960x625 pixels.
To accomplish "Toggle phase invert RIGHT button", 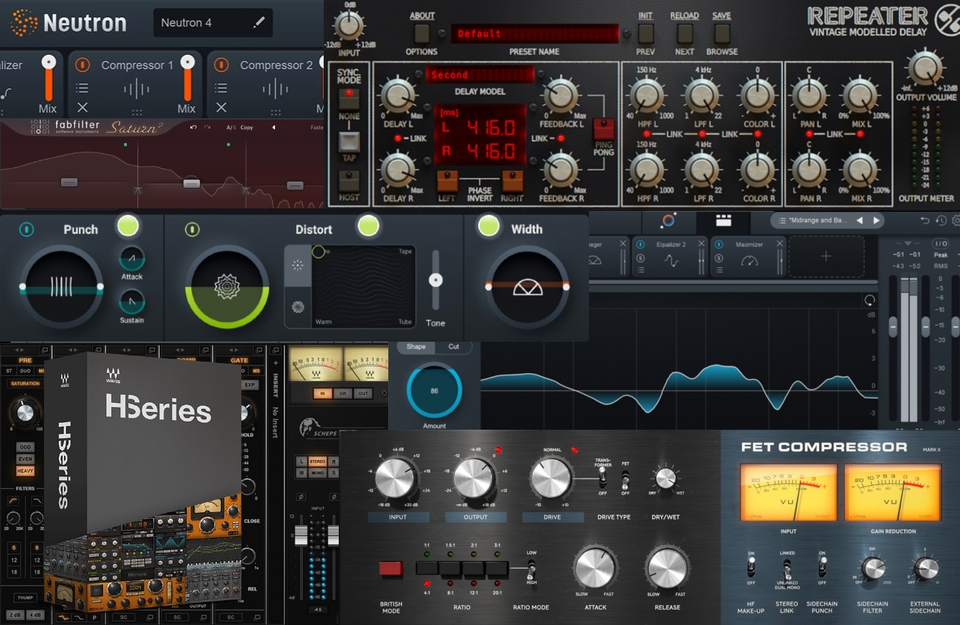I will (512, 181).
